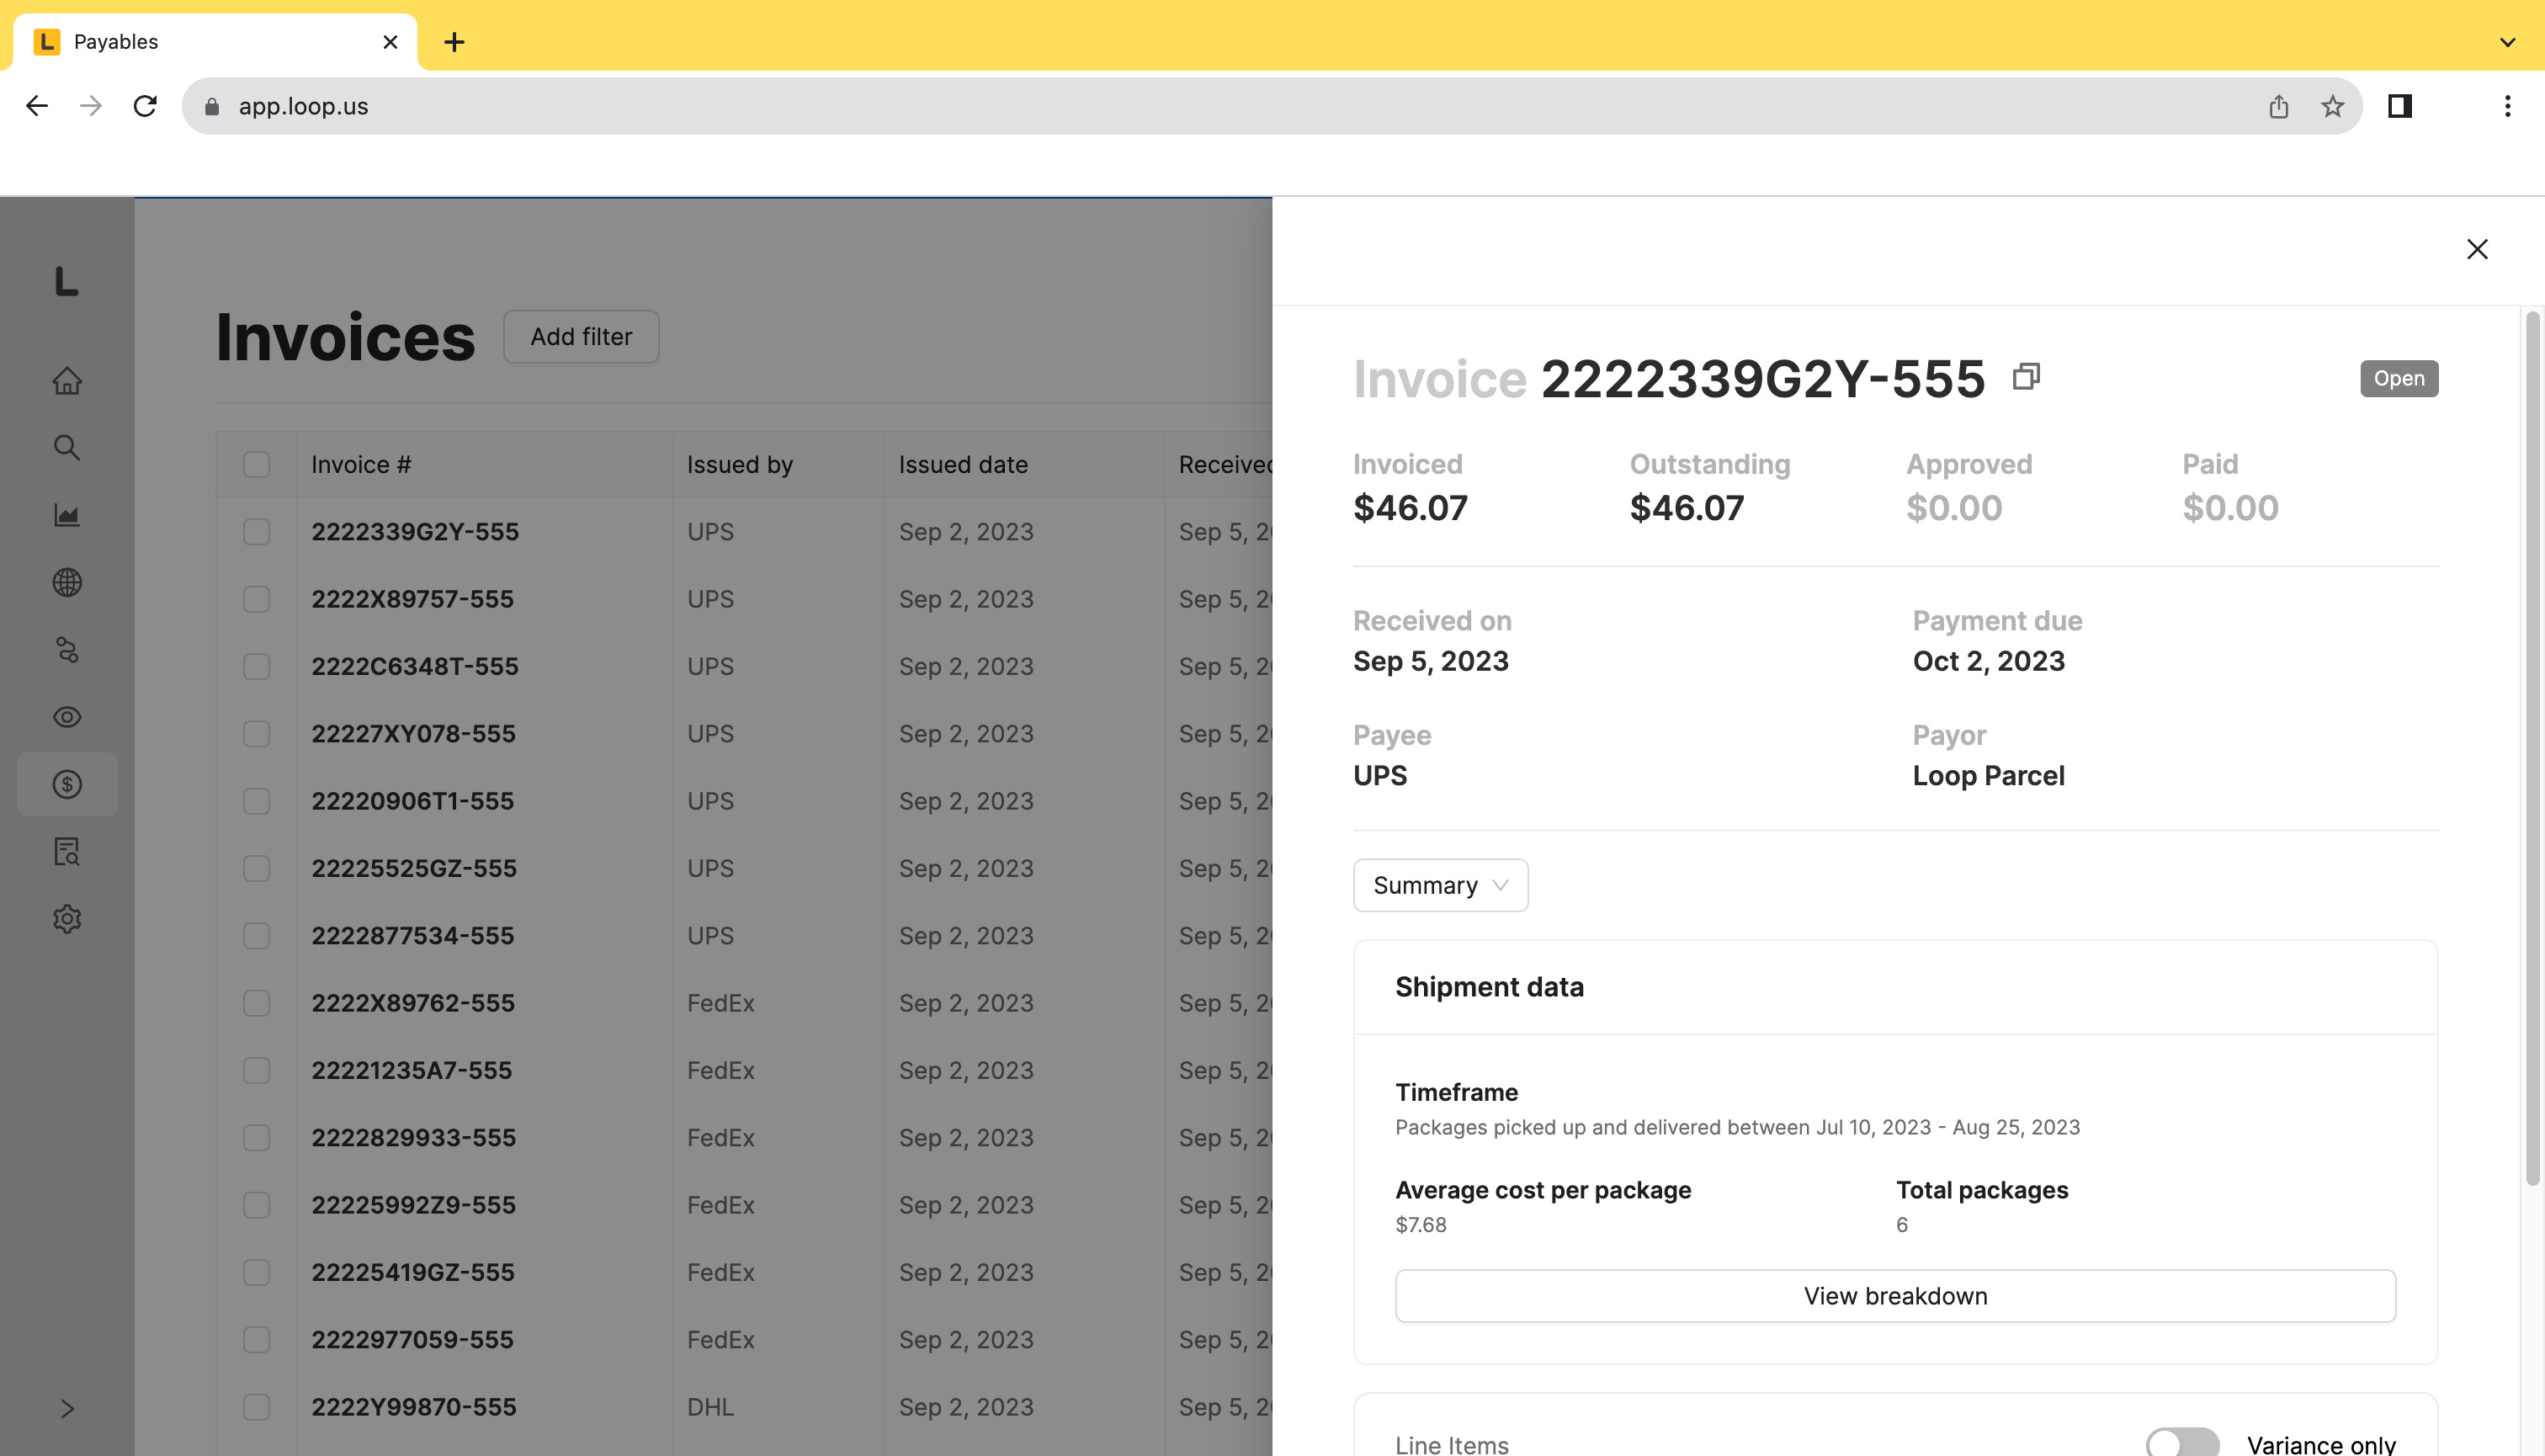Click the Add filter button

point(581,337)
